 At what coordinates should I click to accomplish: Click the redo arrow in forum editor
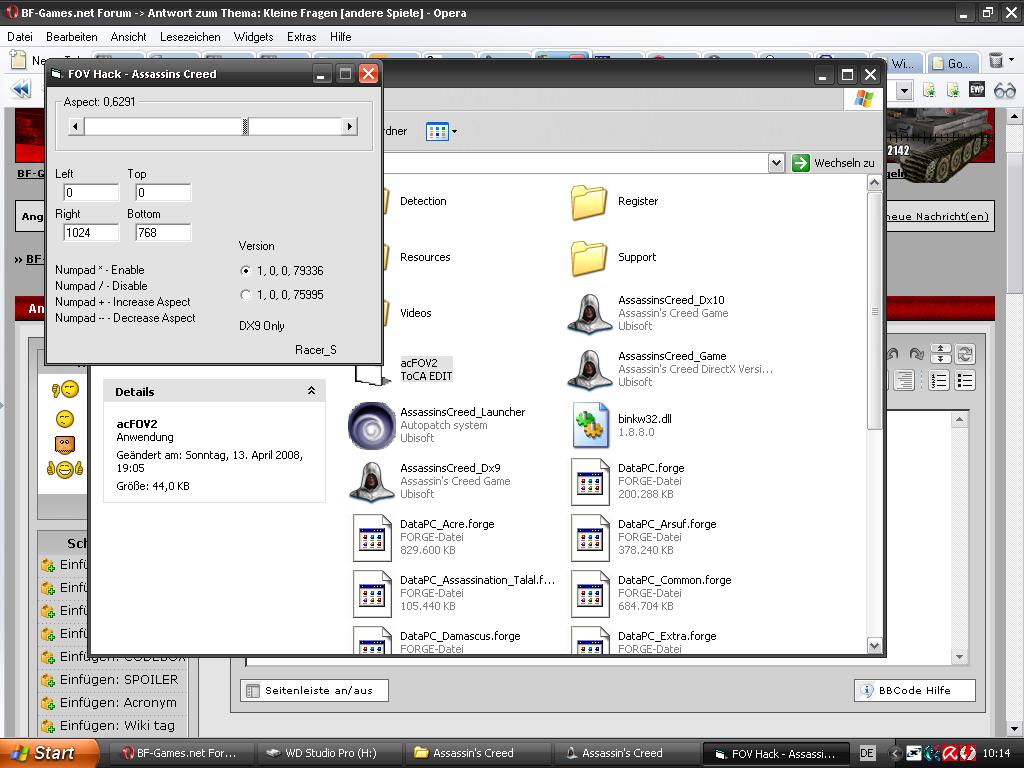point(917,354)
